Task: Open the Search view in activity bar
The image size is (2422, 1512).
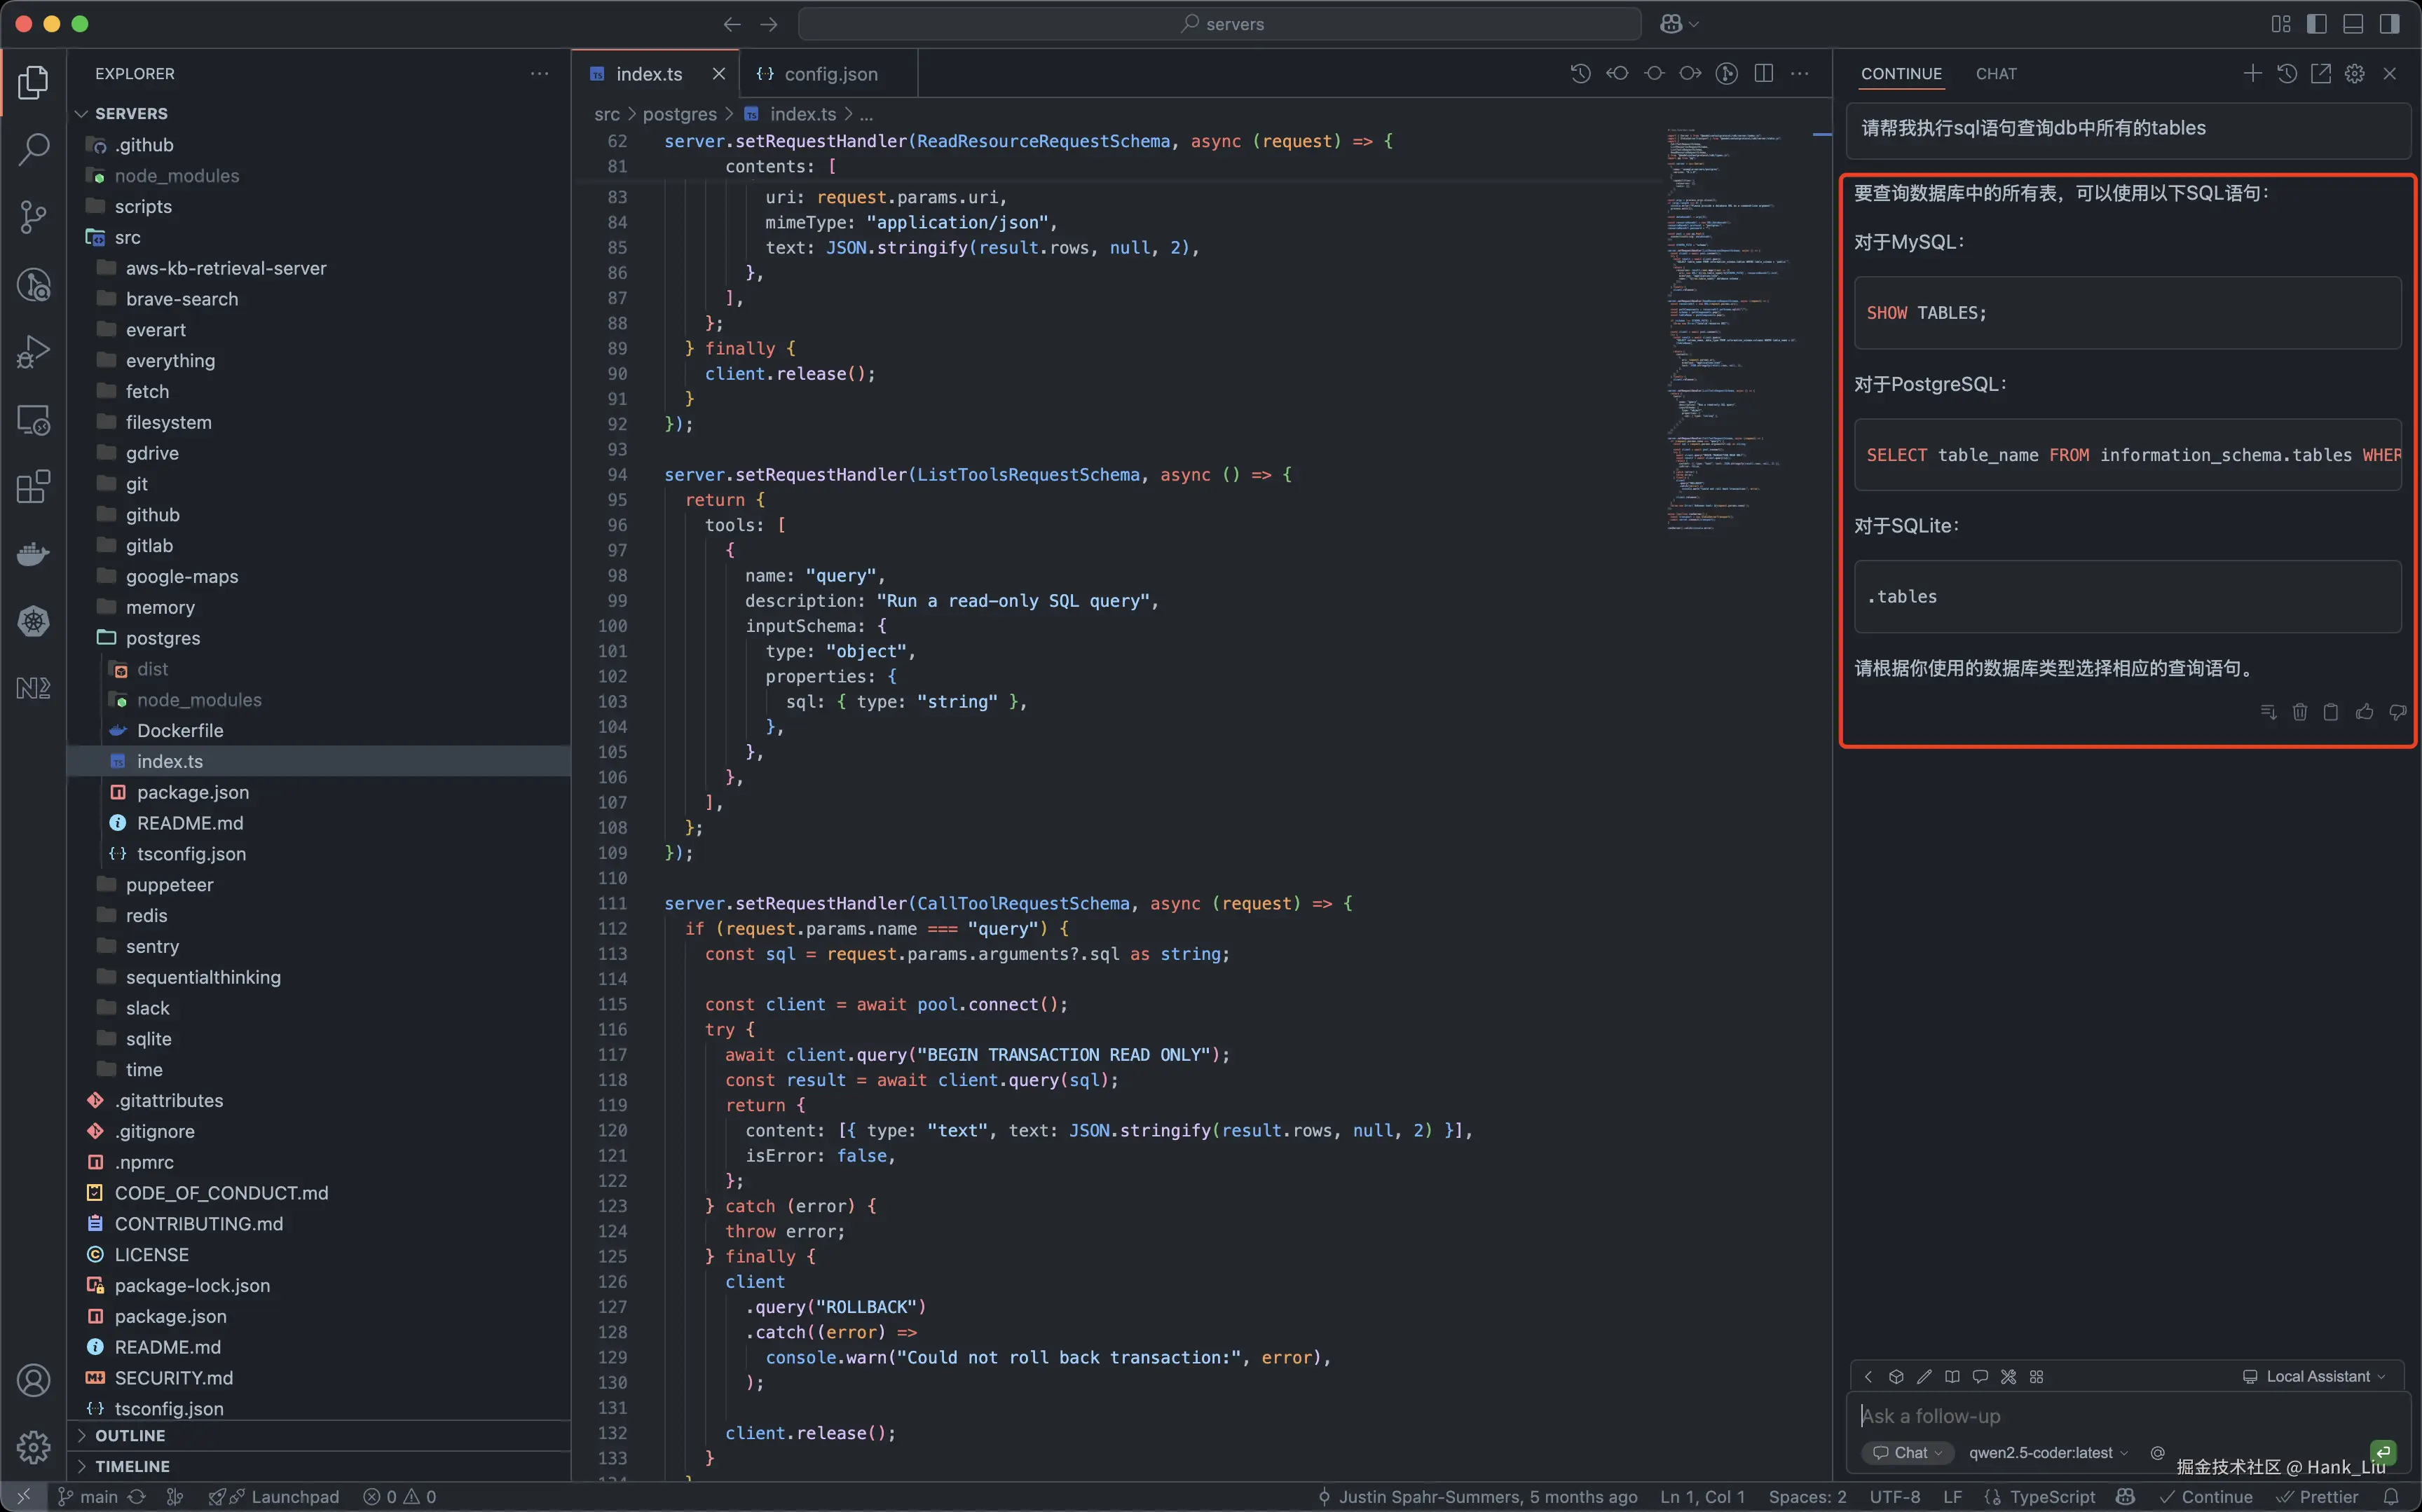Action: [x=33, y=150]
